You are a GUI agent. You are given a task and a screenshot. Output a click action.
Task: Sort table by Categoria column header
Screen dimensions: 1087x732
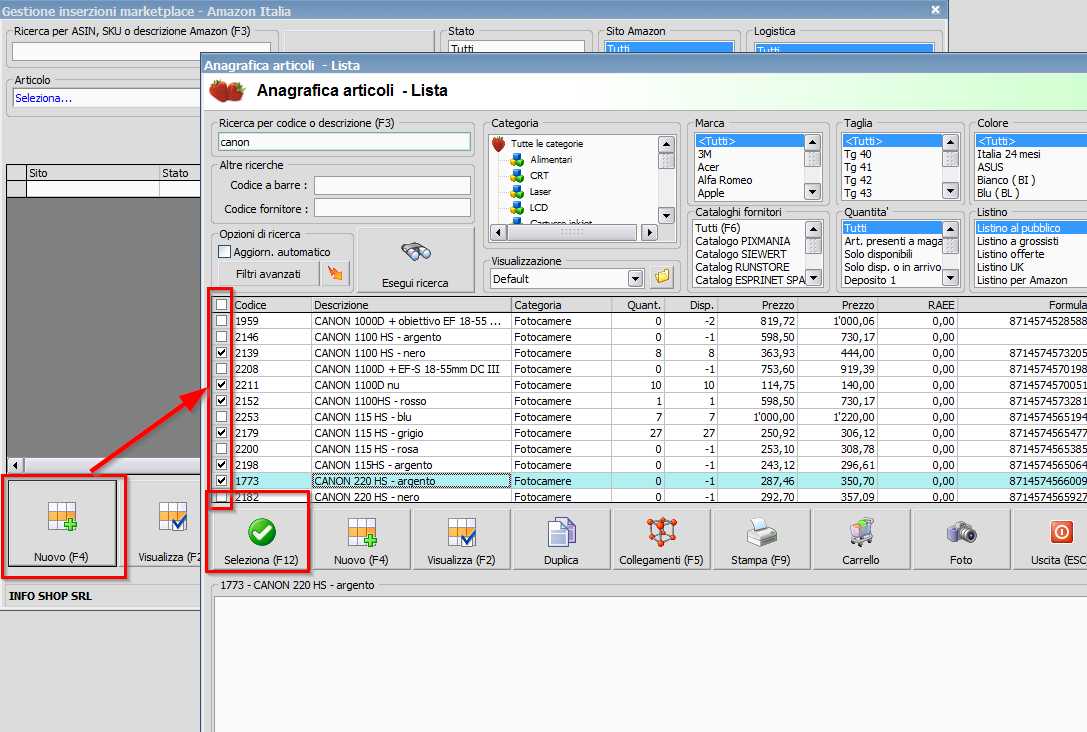pos(562,304)
